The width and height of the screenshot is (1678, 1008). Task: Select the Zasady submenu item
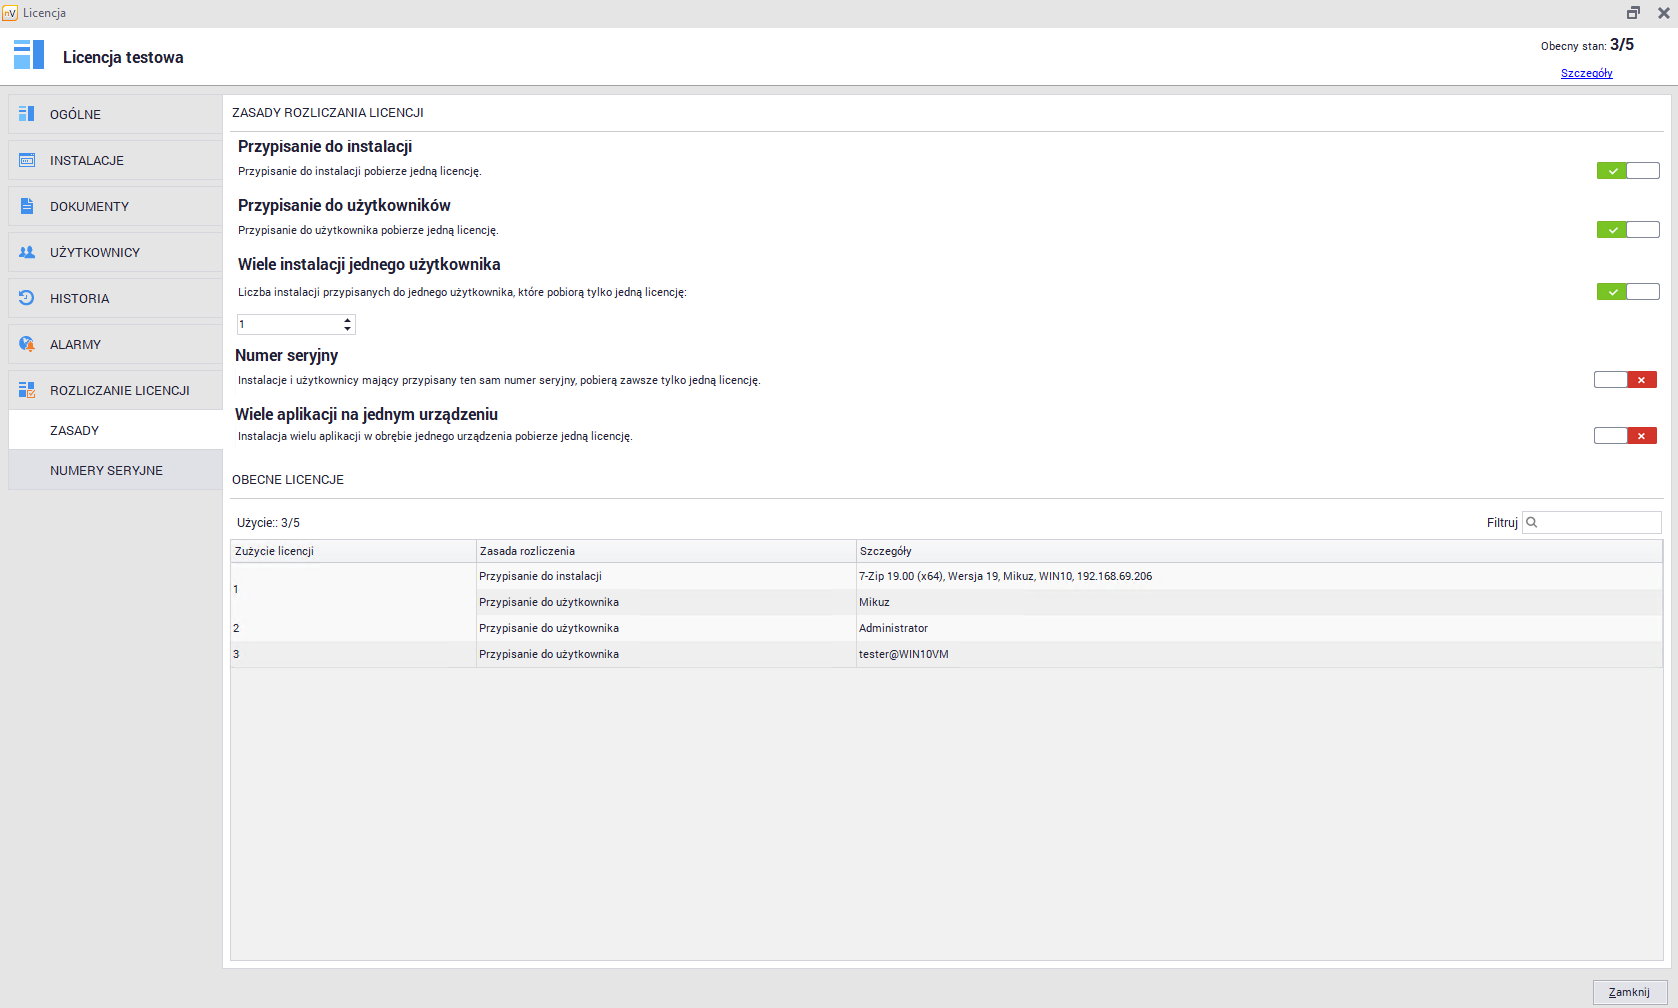(x=75, y=430)
